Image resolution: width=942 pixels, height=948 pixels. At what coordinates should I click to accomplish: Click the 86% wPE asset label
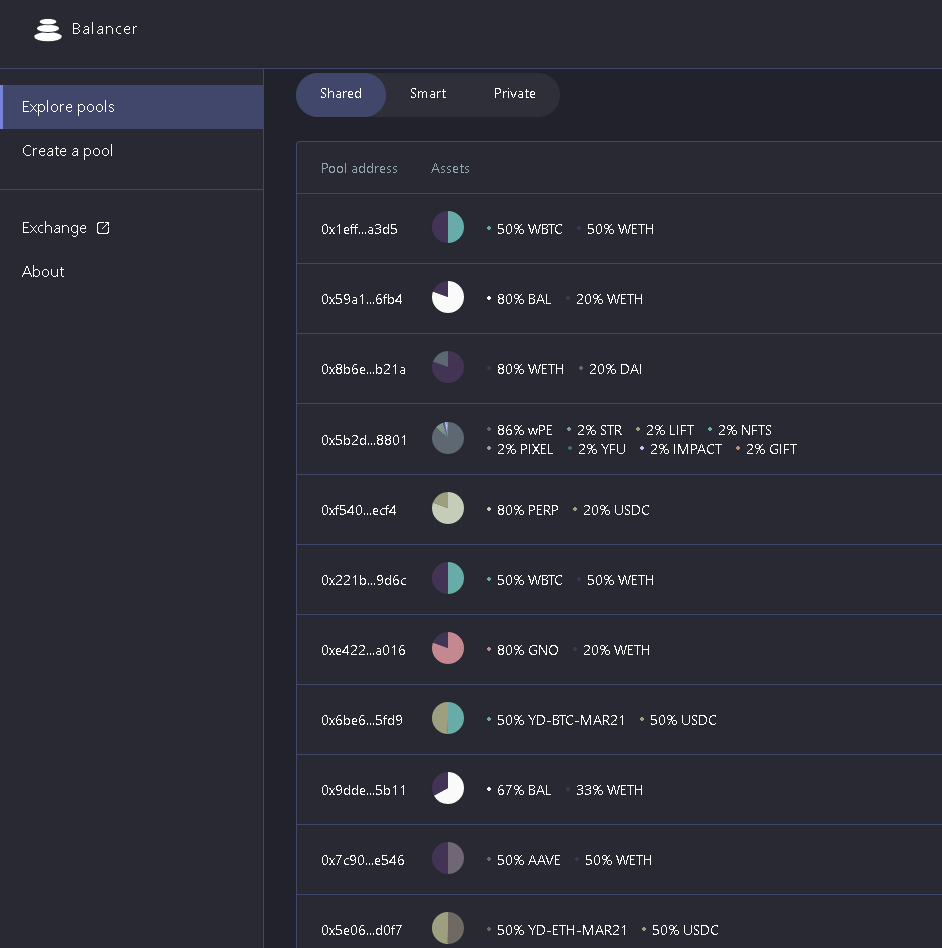525,431
